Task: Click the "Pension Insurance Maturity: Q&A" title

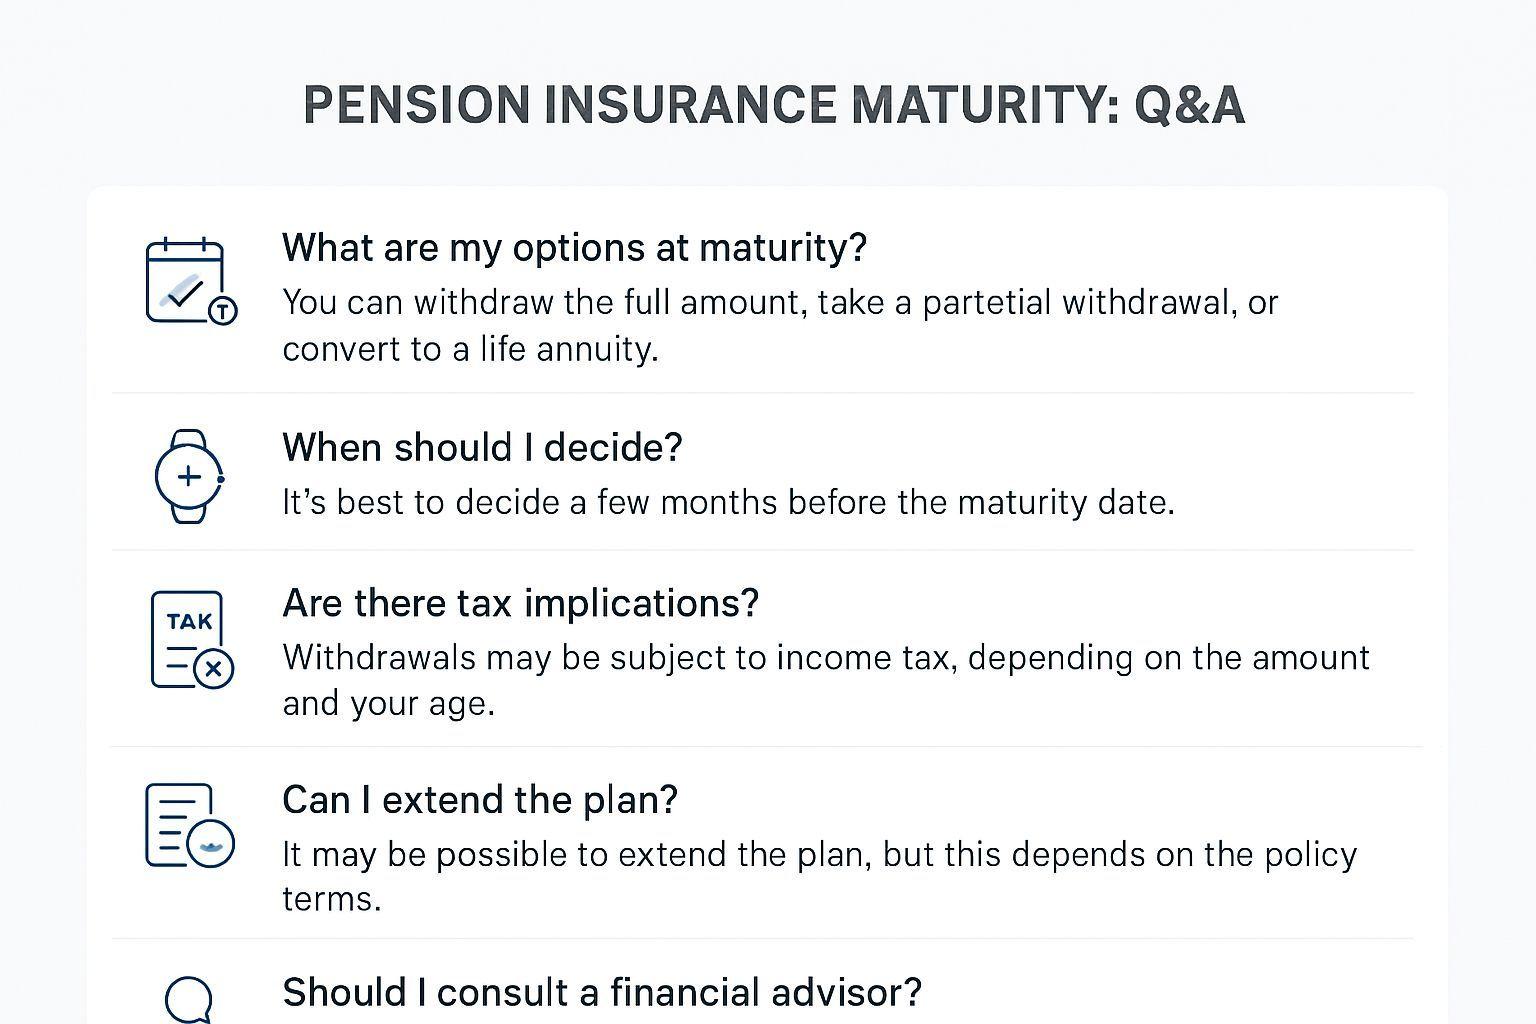Action: pyautogui.click(x=774, y=105)
